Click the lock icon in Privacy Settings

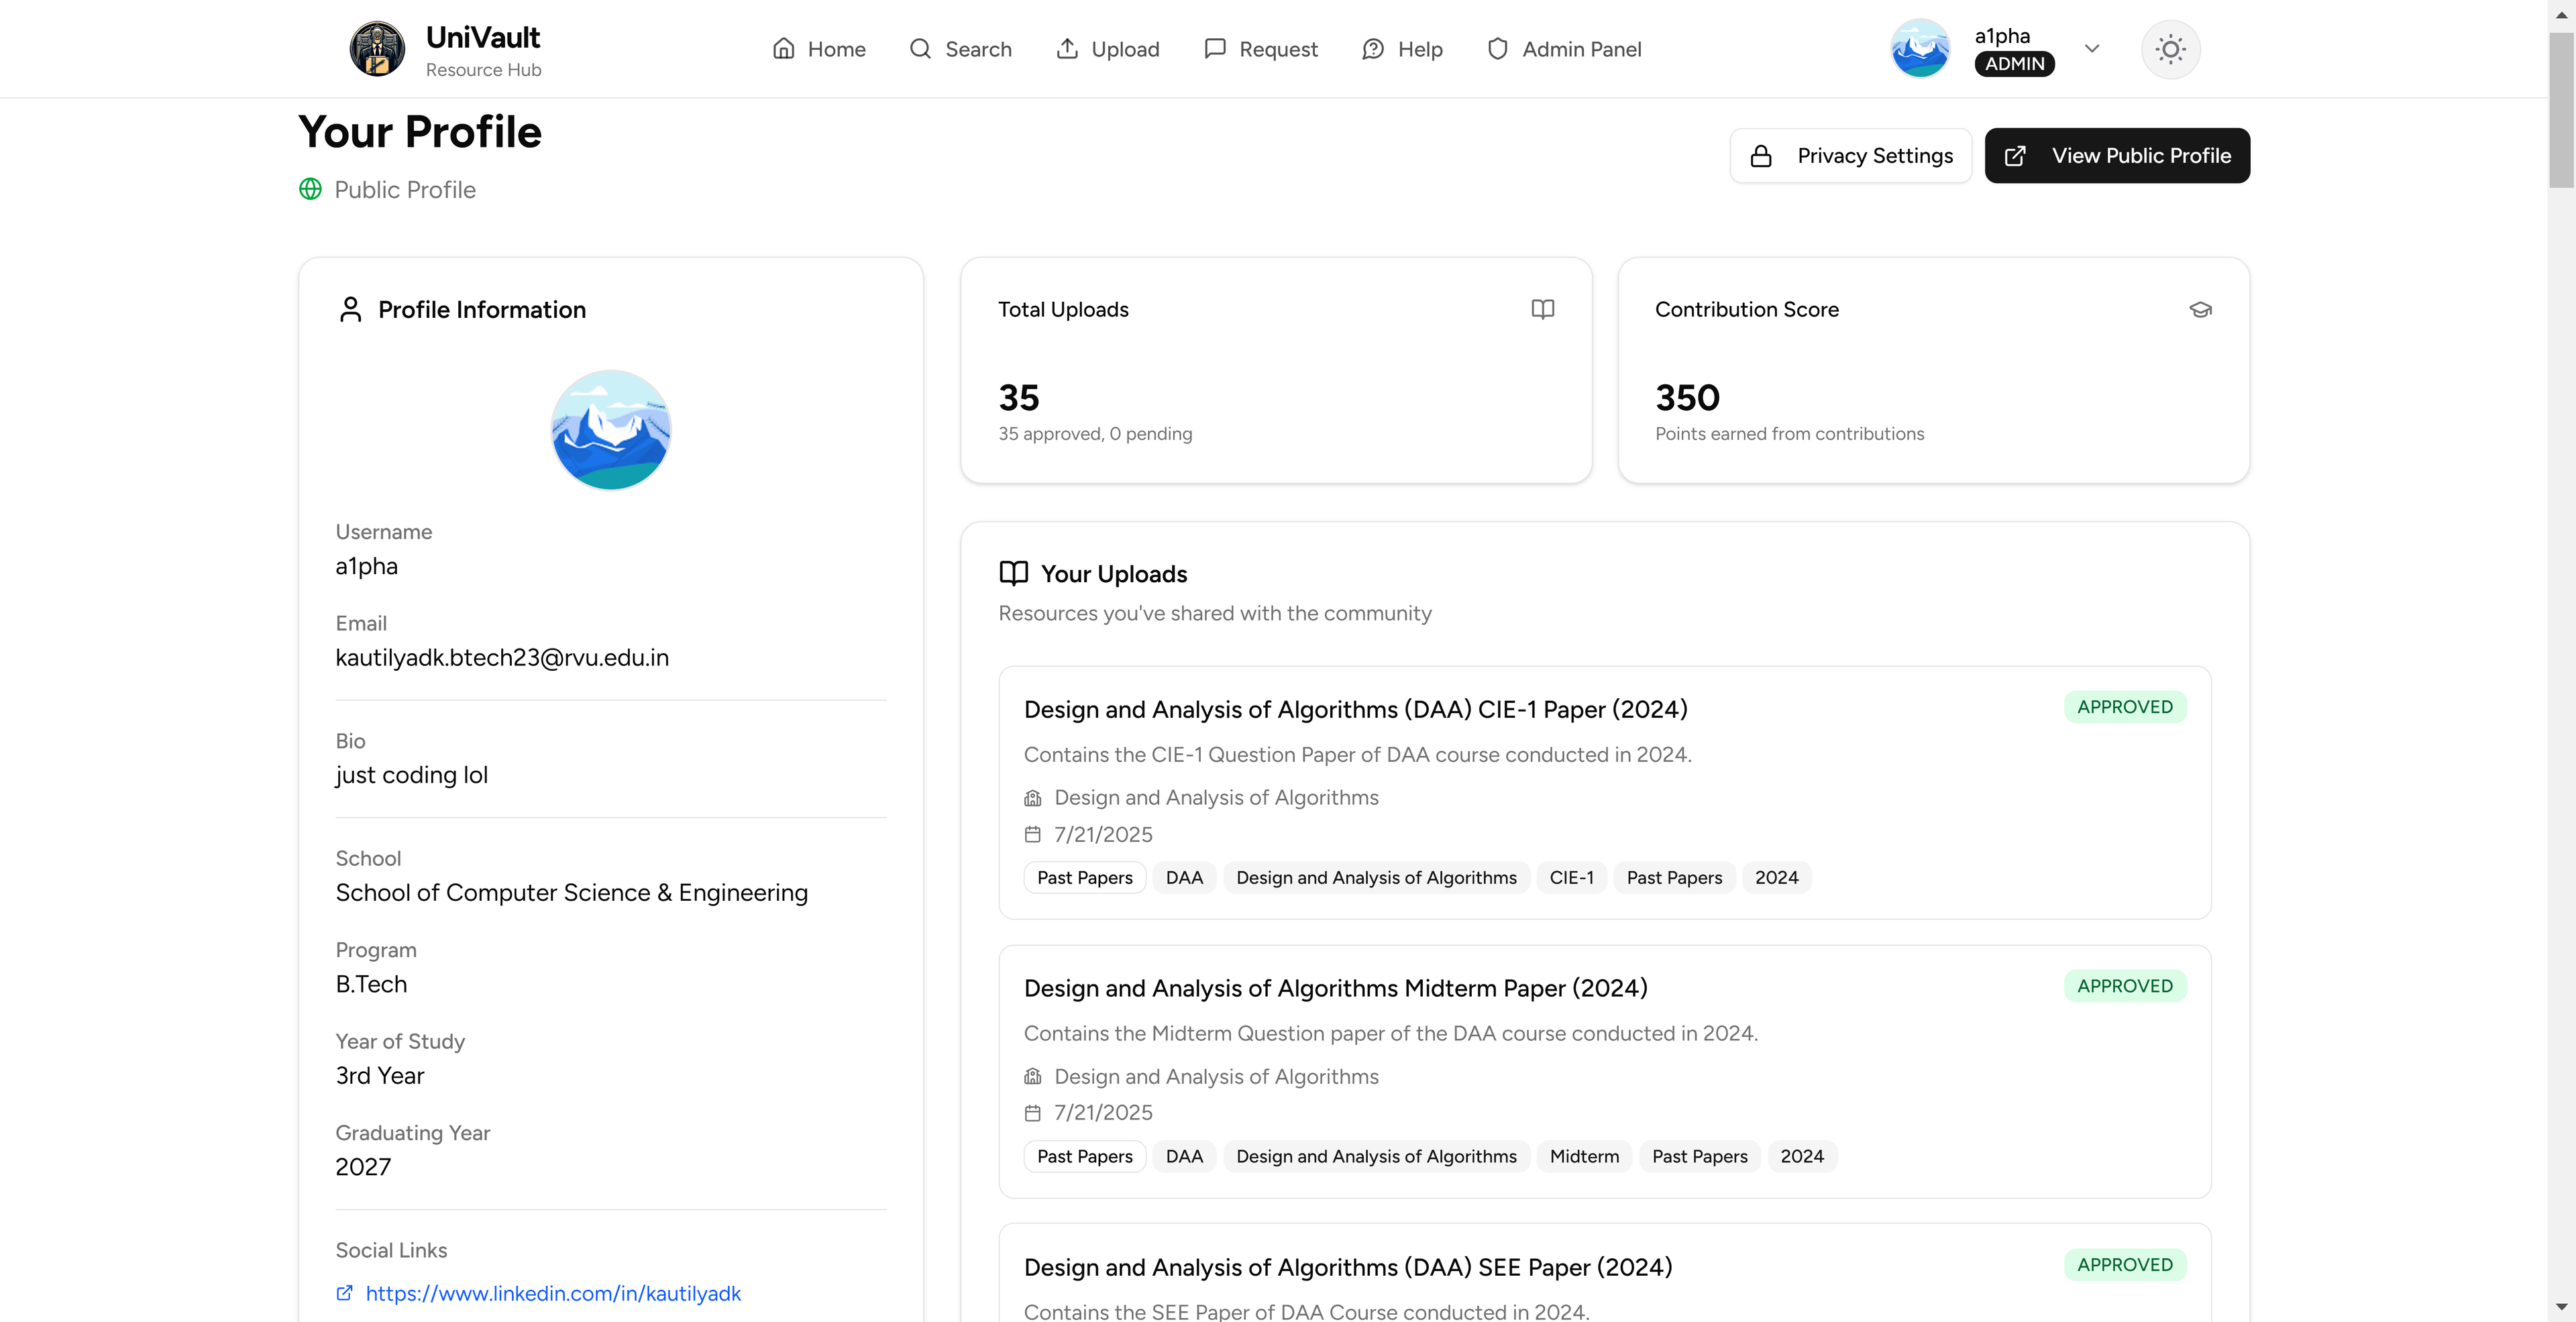click(x=1761, y=155)
